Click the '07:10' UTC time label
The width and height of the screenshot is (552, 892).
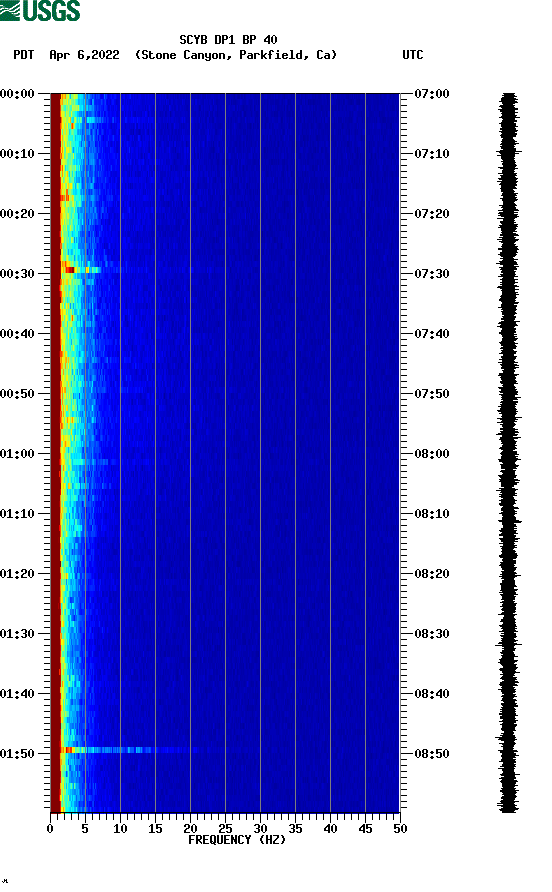pos(431,154)
